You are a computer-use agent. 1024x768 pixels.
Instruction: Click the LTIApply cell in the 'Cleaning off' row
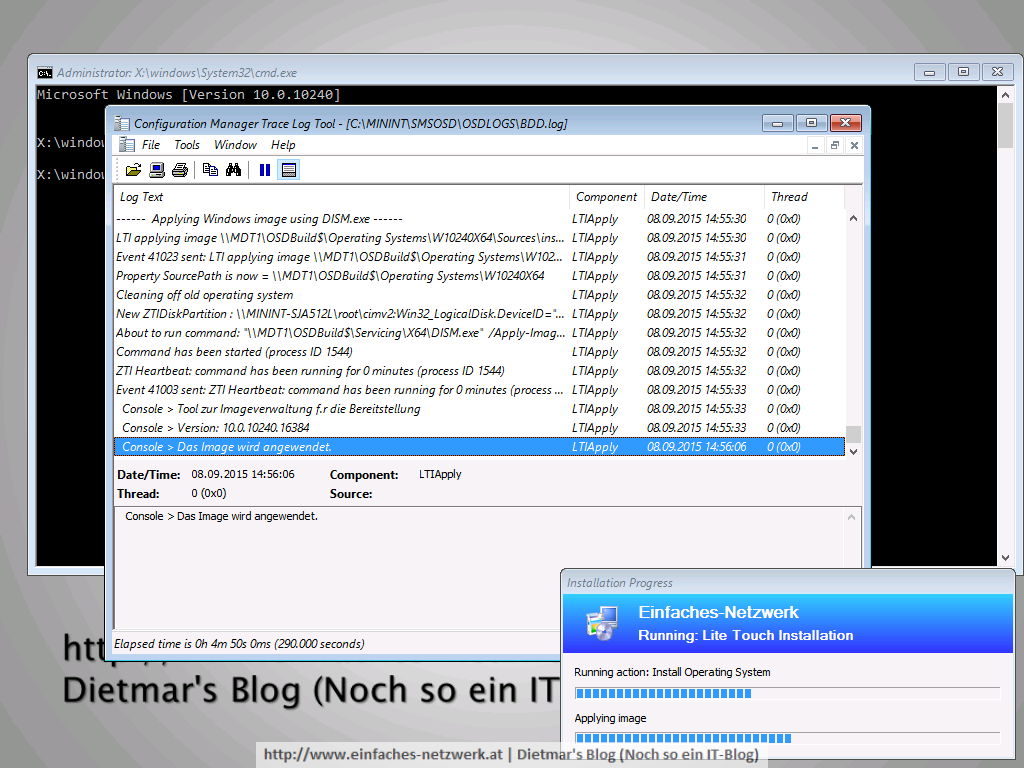(595, 295)
